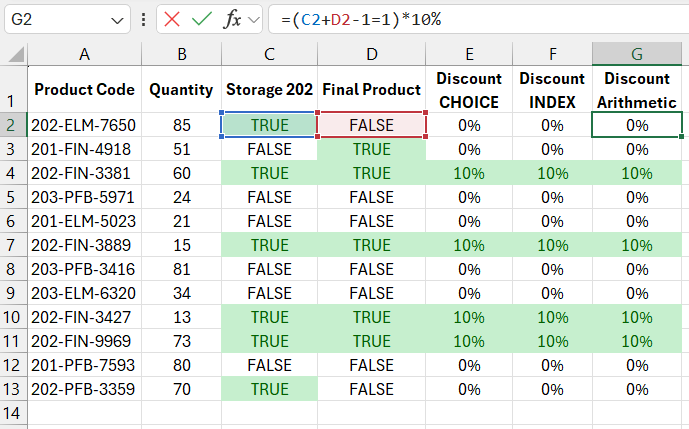The width and height of the screenshot is (689, 429).
Task: Click the Discount CHOICE header cell
Action: [x=469, y=89]
